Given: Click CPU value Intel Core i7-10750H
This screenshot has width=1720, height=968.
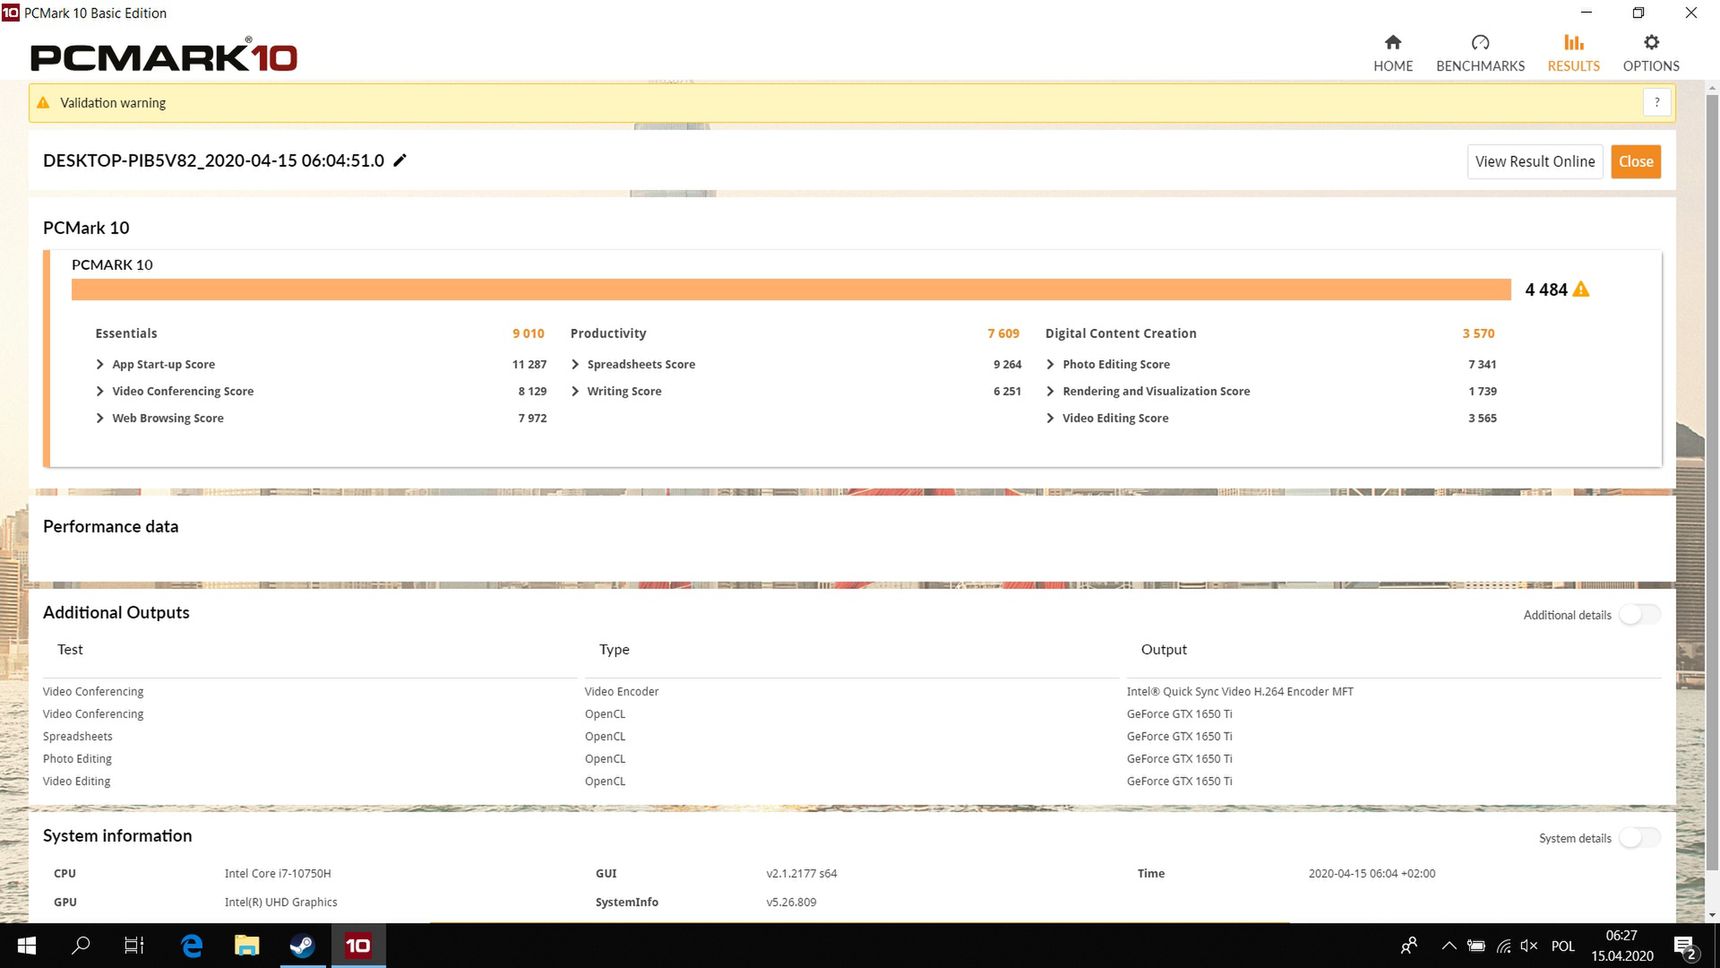Looking at the screenshot, I should [x=278, y=874].
